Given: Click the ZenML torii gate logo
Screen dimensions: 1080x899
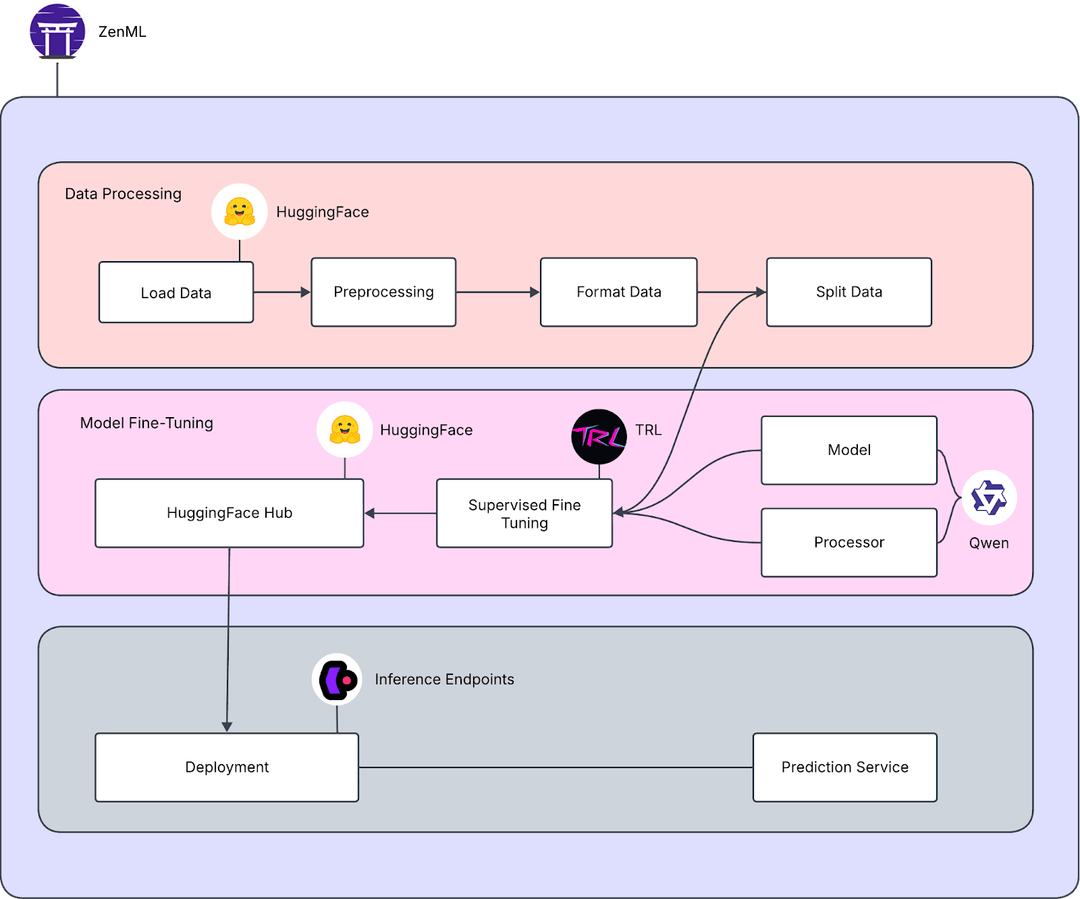Looking at the screenshot, I should click(57, 32).
